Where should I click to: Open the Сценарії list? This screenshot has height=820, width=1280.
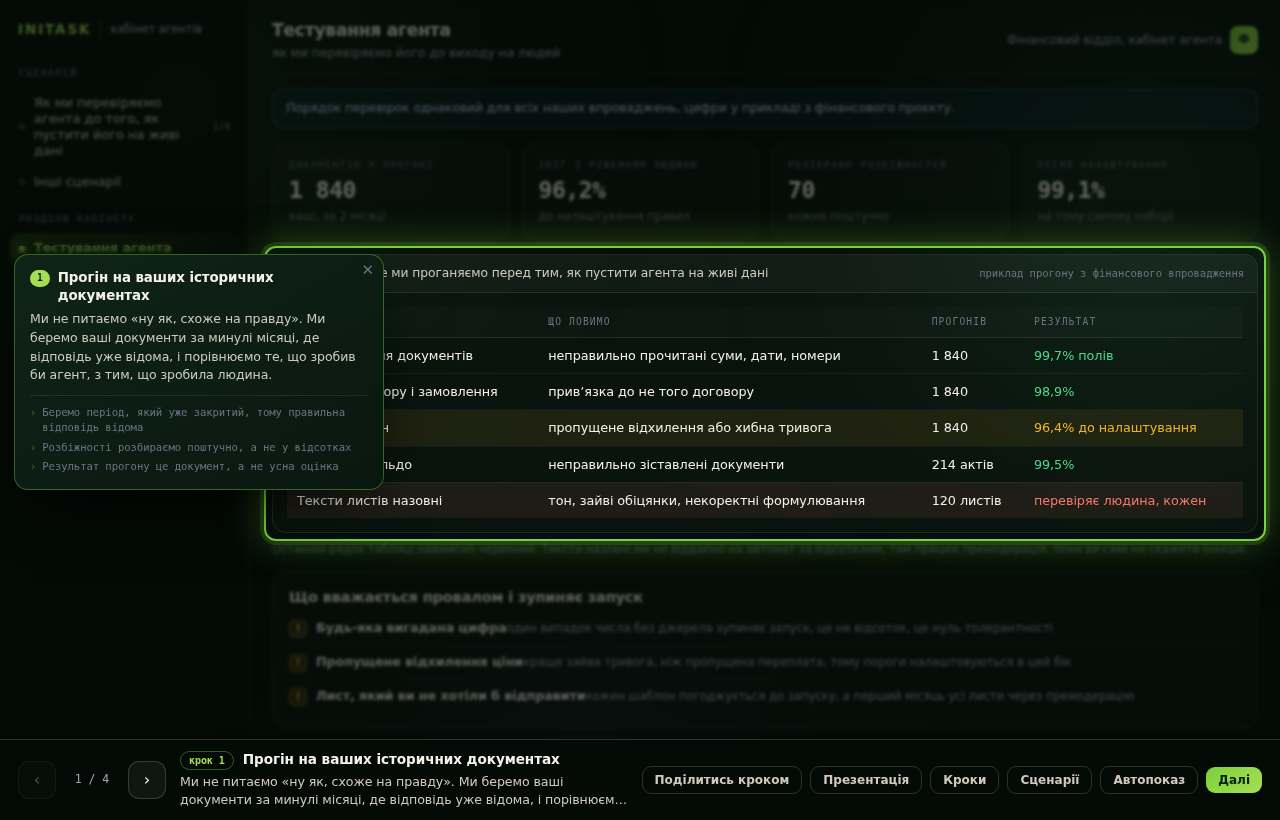click(x=1049, y=780)
